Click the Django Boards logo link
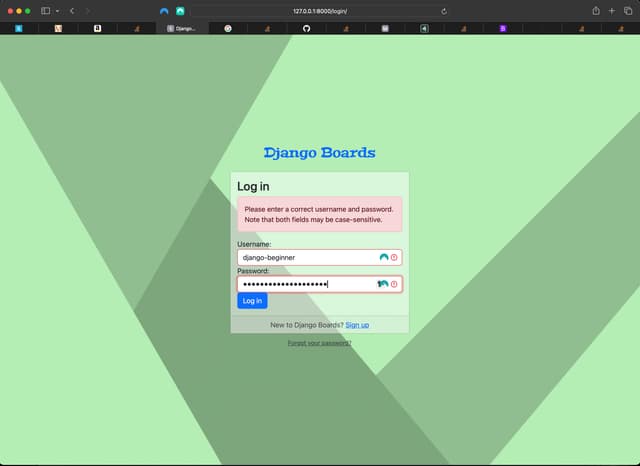This screenshot has width=640, height=466. pos(320,153)
